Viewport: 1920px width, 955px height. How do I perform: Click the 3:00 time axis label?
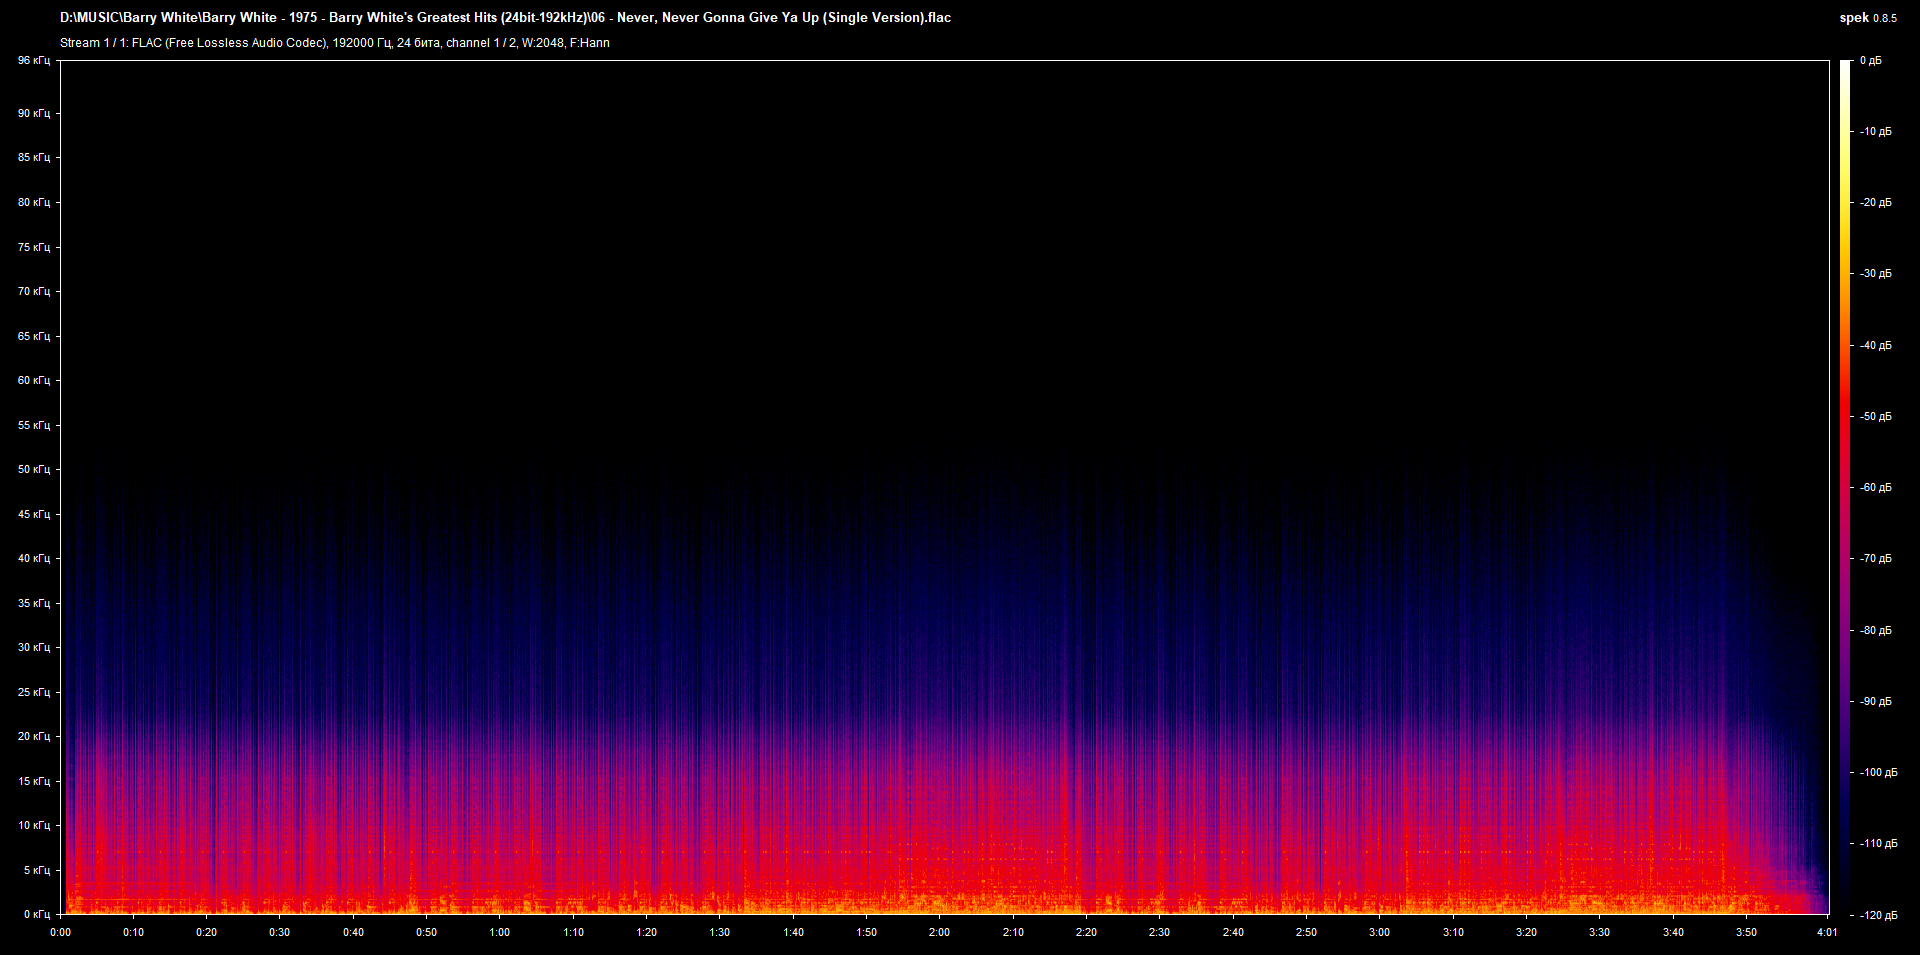click(1379, 932)
